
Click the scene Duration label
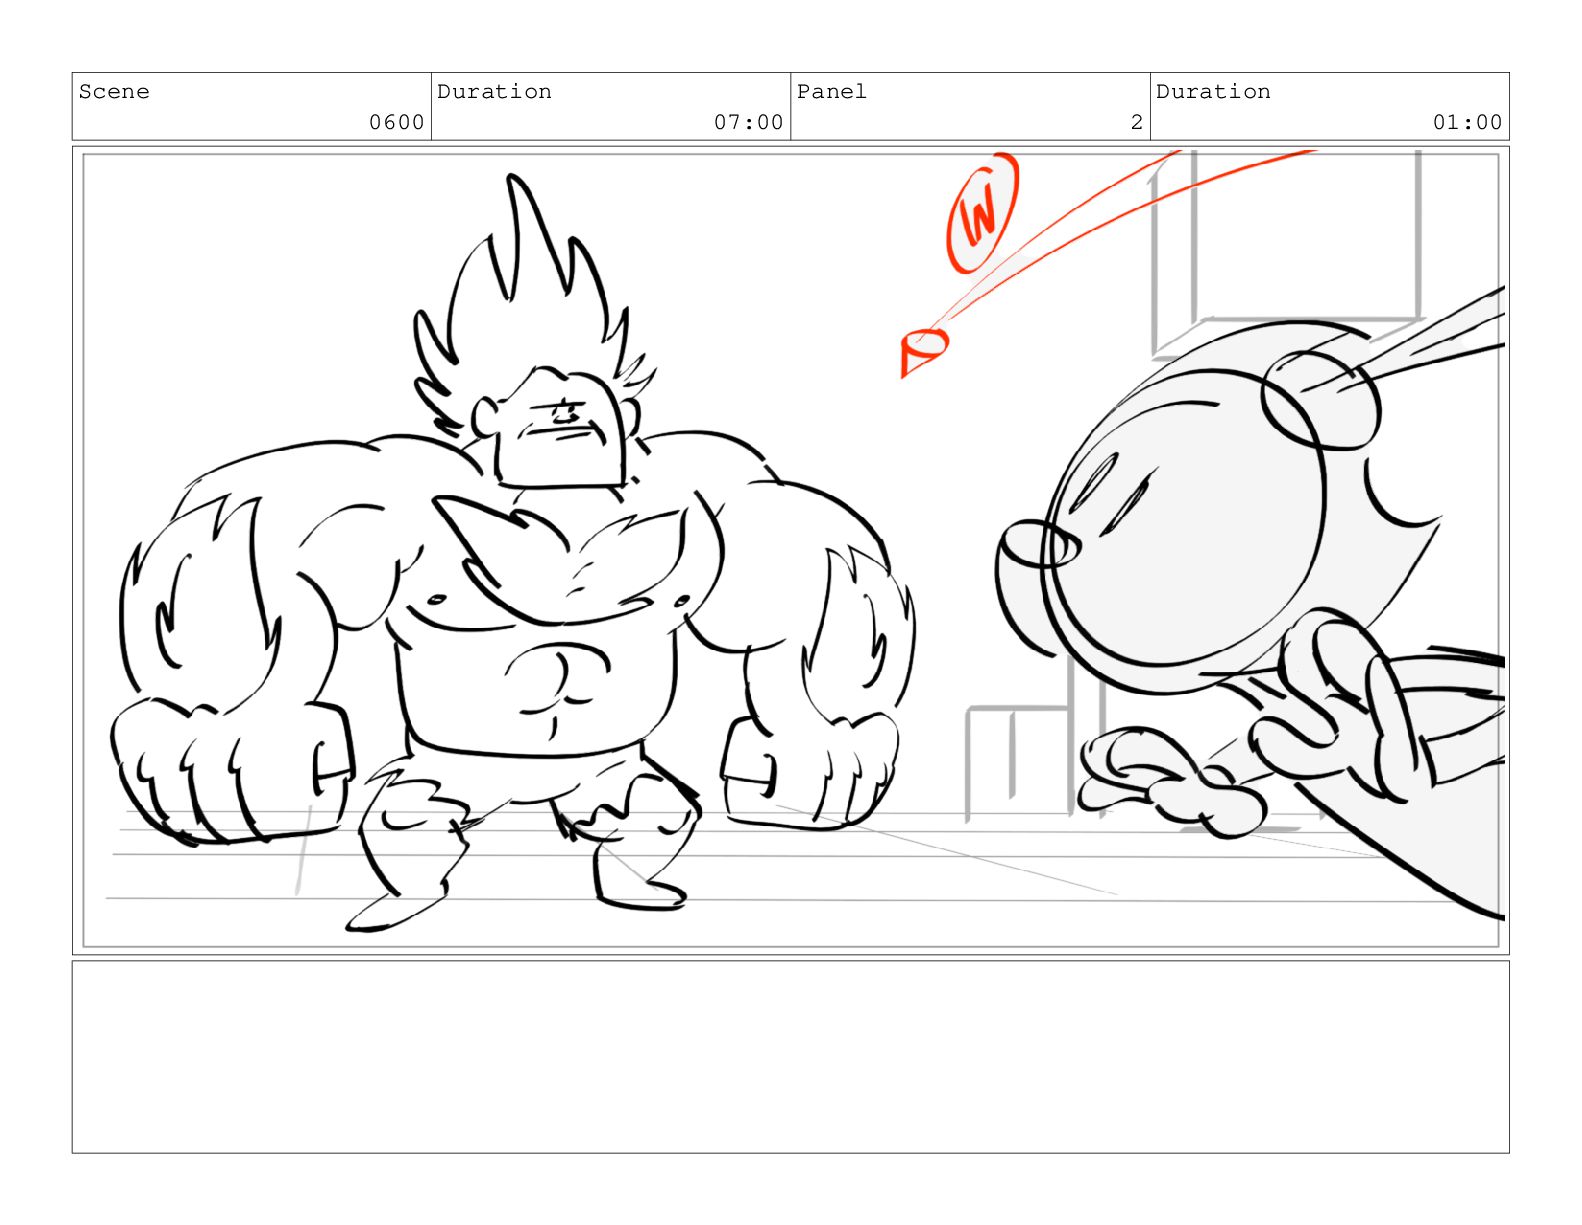click(494, 92)
